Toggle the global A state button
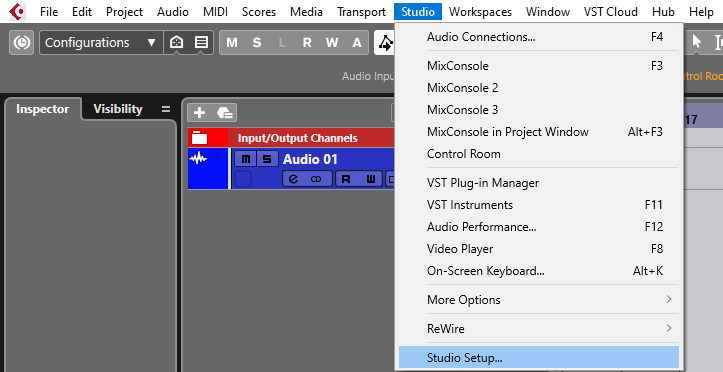The height and width of the screenshot is (372, 723). 356,43
